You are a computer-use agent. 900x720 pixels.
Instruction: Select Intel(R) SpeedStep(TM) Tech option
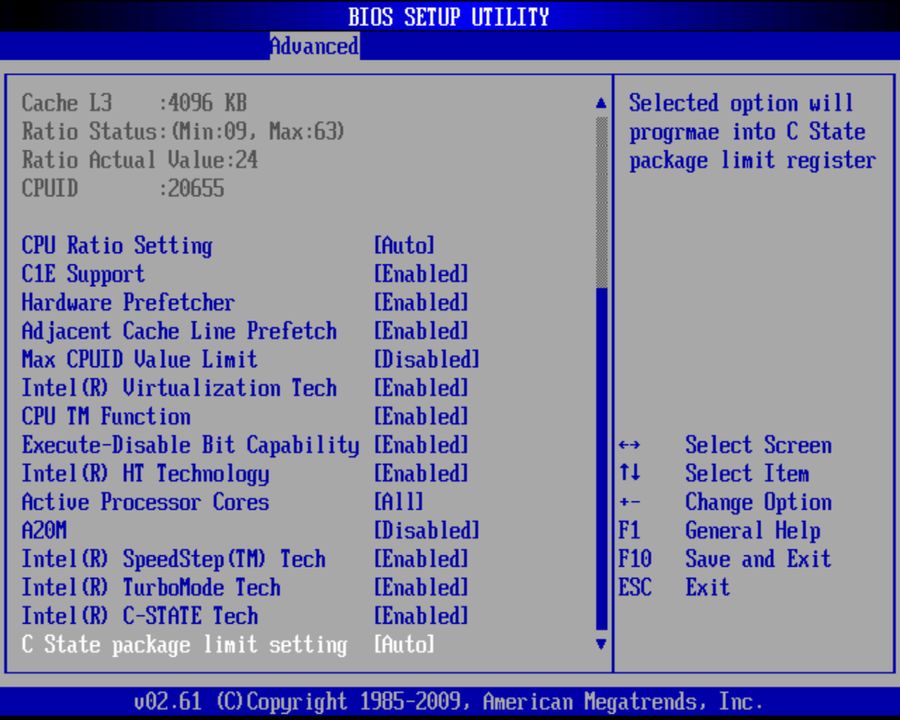click(x=173, y=559)
